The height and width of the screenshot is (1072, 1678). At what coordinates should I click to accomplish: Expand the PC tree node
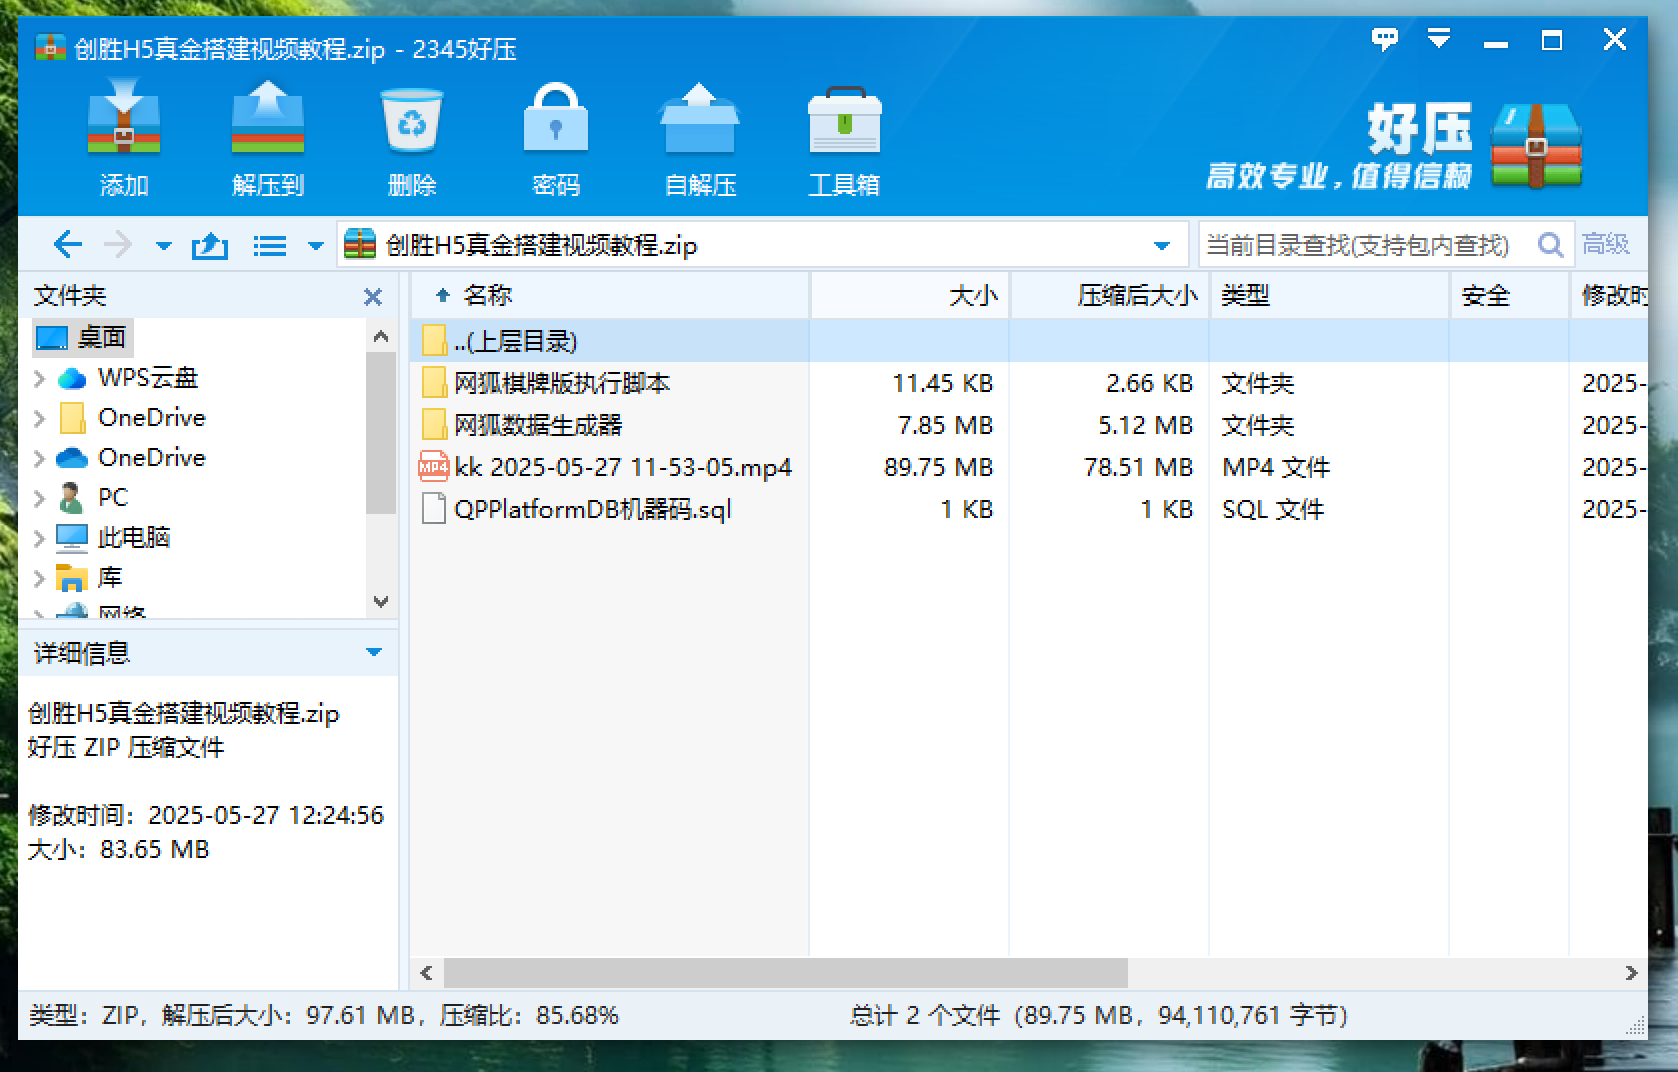pos(40,498)
